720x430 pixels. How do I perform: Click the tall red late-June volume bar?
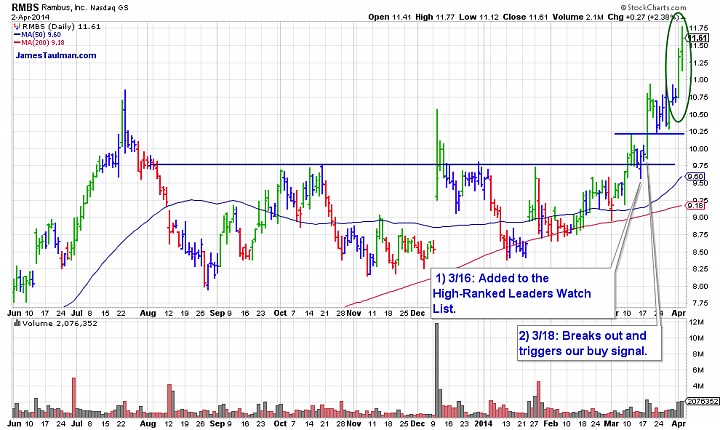74,397
